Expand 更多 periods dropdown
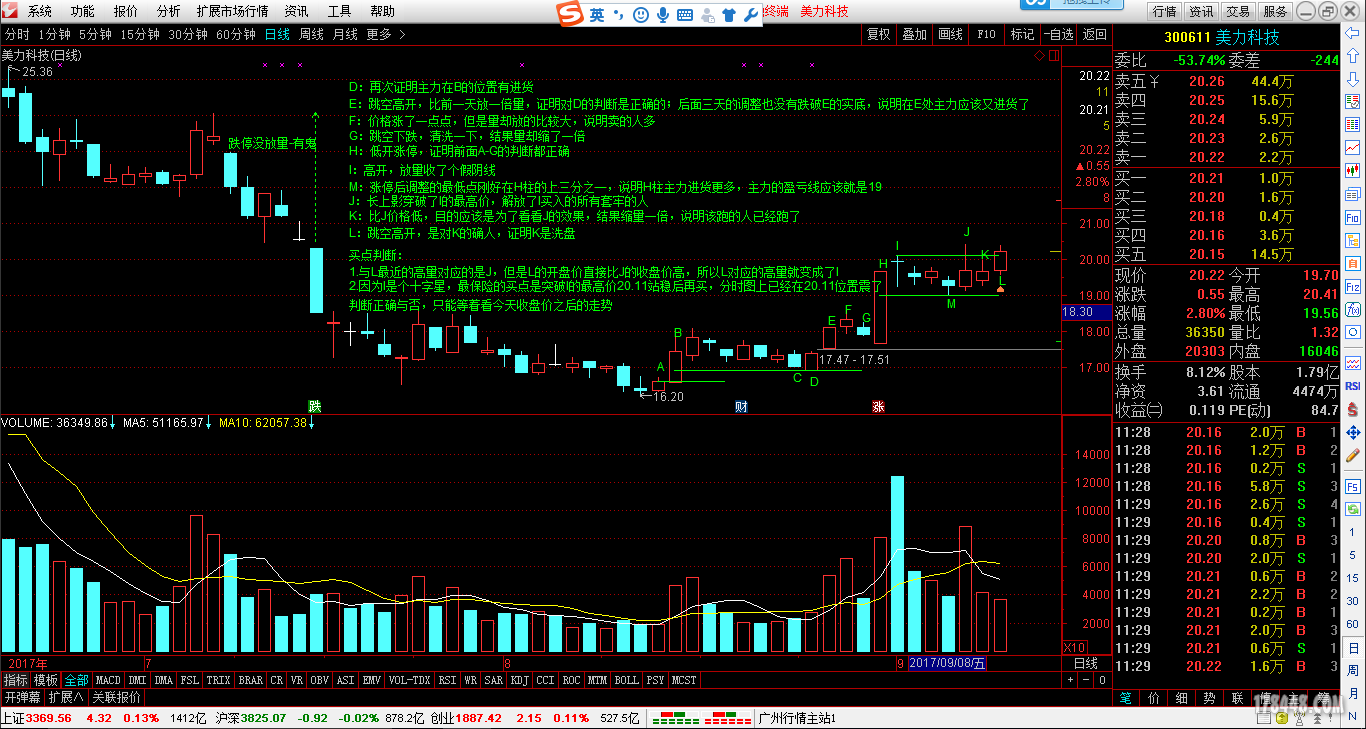The width and height of the screenshot is (1366, 729). tap(386, 34)
